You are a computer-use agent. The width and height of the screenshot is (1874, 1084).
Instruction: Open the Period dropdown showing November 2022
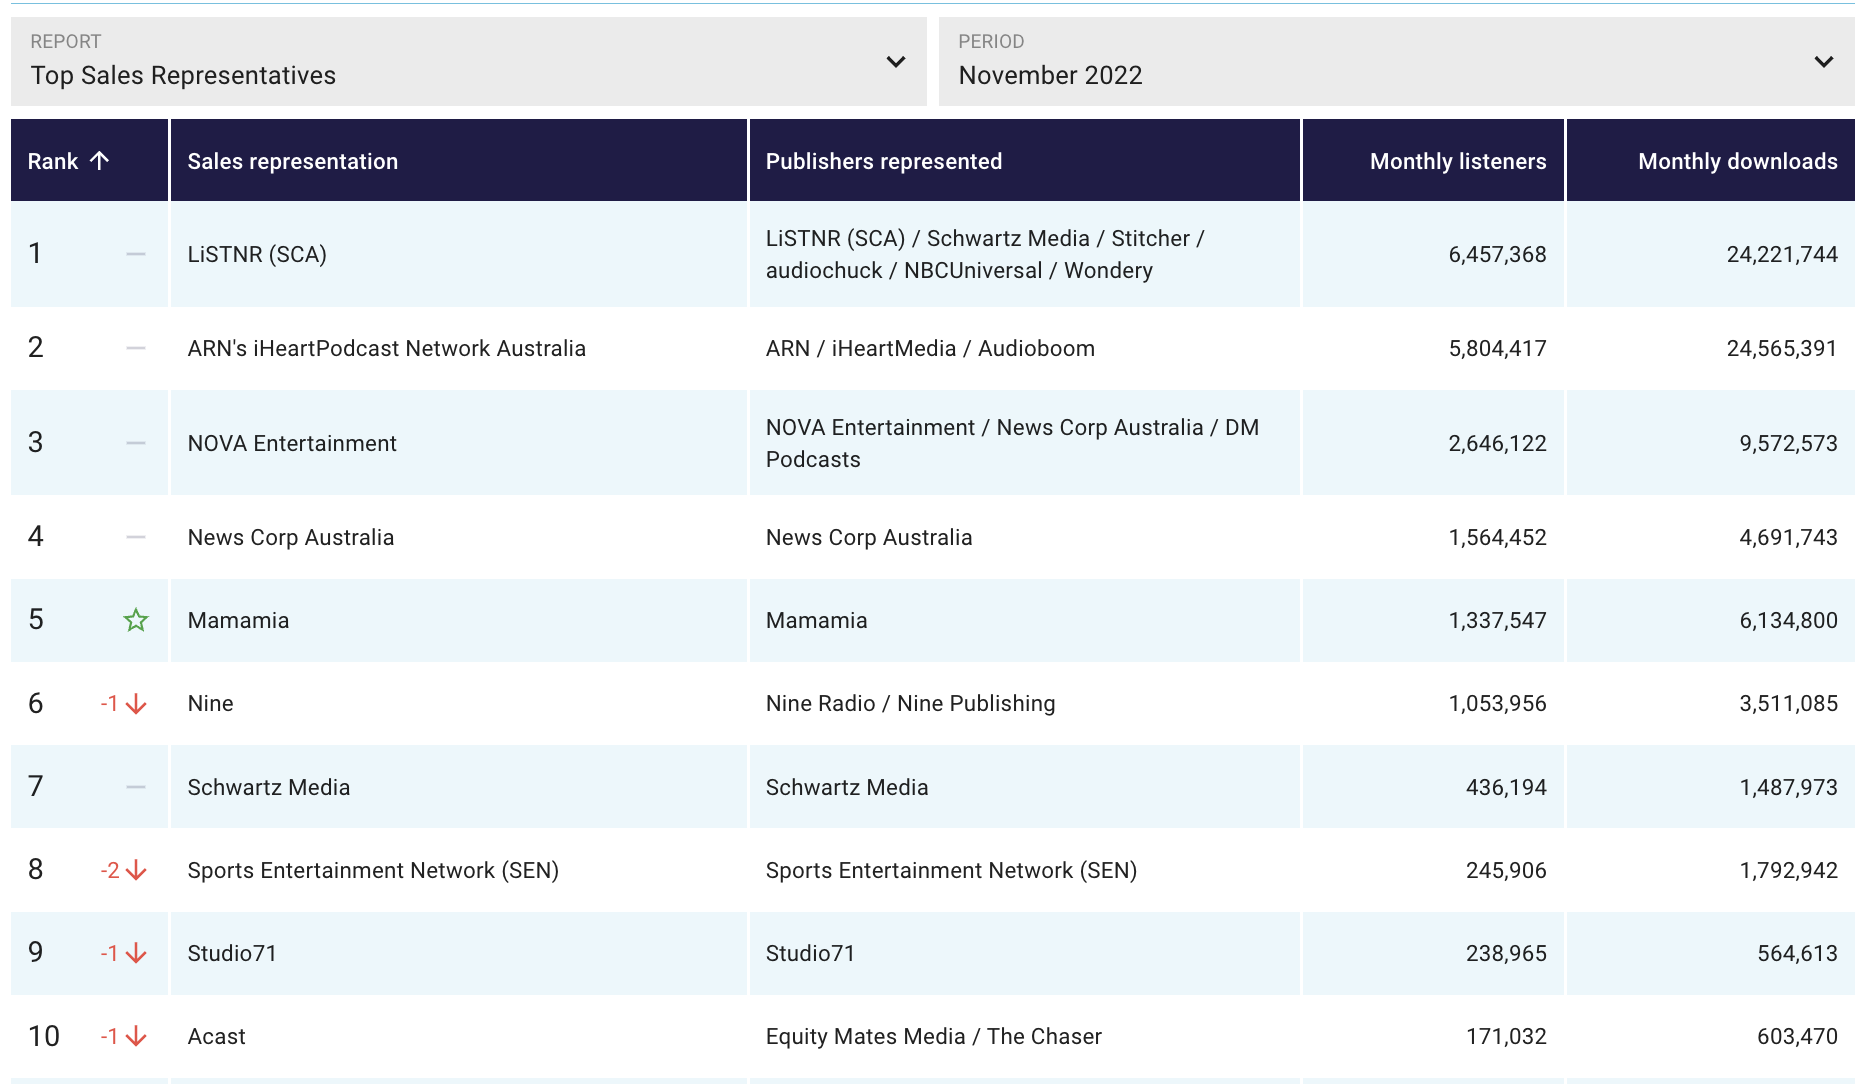1396,61
